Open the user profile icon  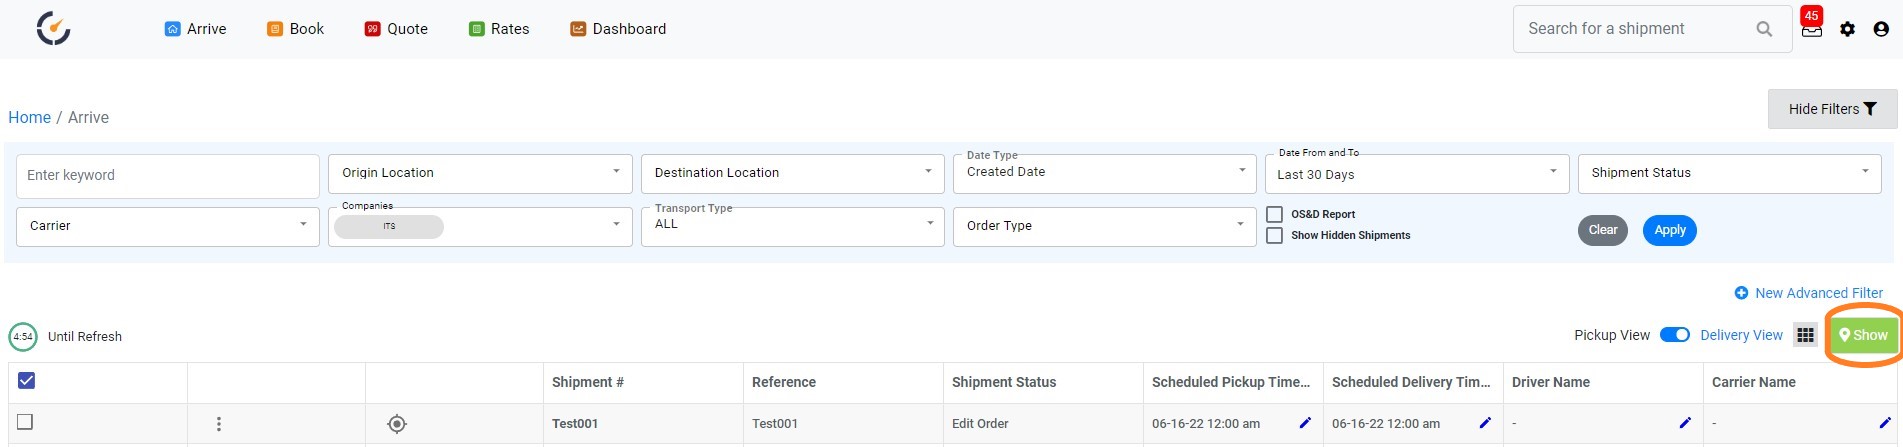pos(1881,29)
